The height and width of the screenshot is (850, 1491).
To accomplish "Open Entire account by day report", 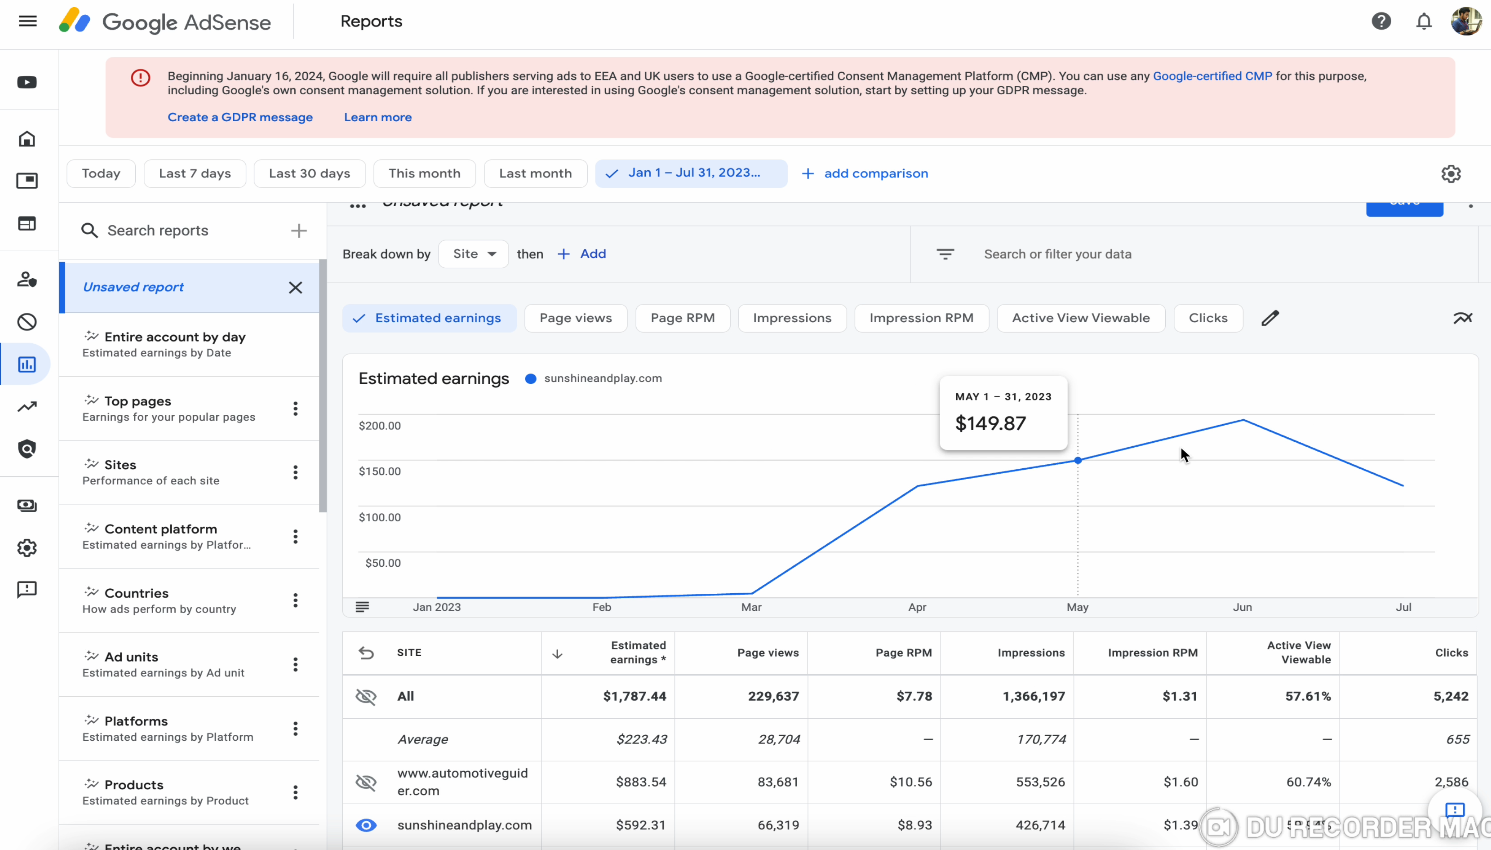I will click(189, 345).
